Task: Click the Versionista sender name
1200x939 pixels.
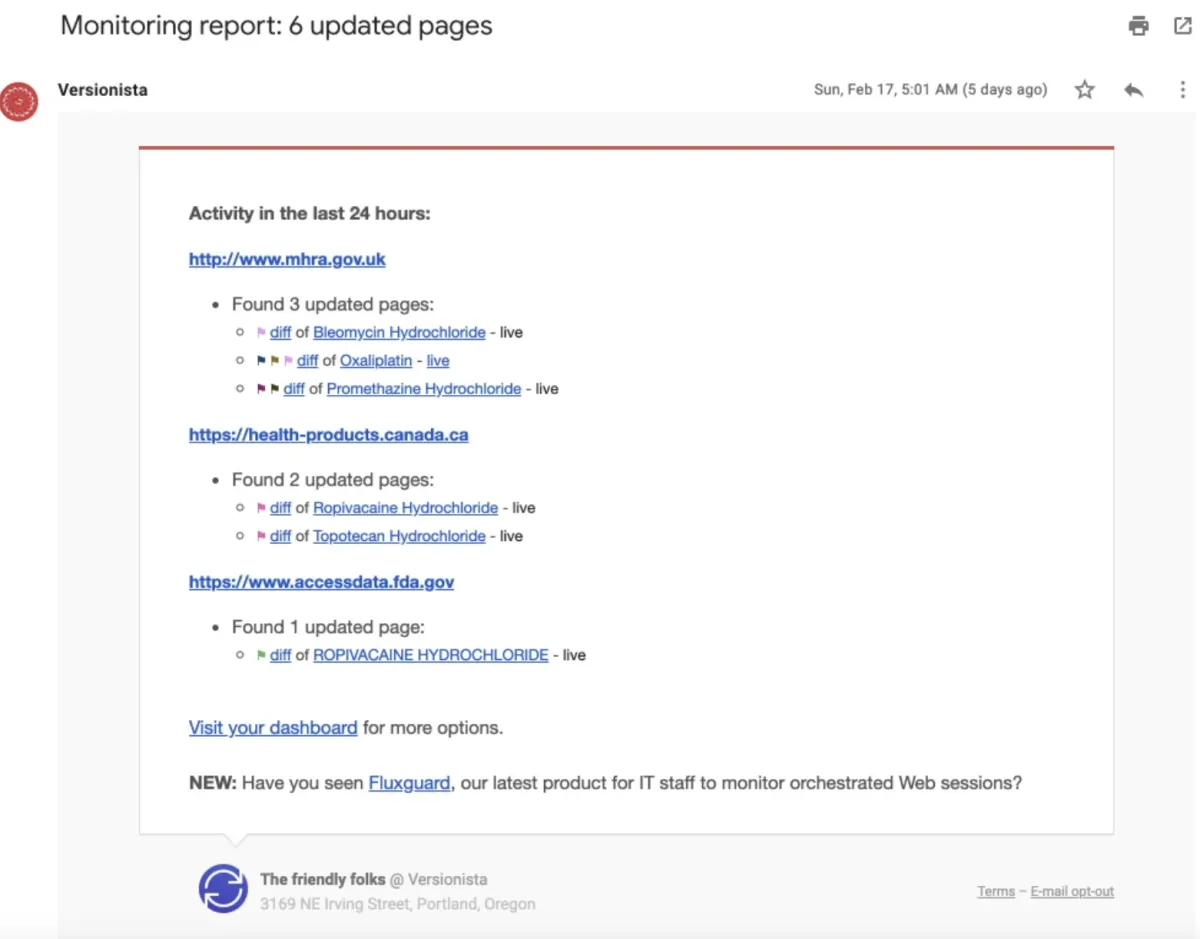Action: point(103,90)
